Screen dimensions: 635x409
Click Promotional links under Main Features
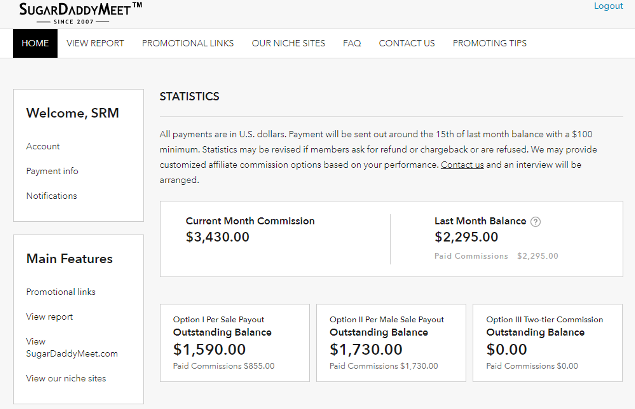[x=62, y=292]
